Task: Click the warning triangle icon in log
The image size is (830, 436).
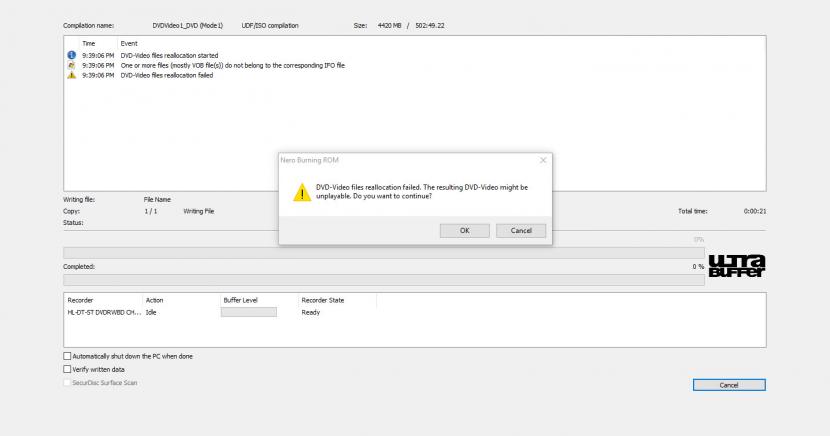Action: (71, 75)
